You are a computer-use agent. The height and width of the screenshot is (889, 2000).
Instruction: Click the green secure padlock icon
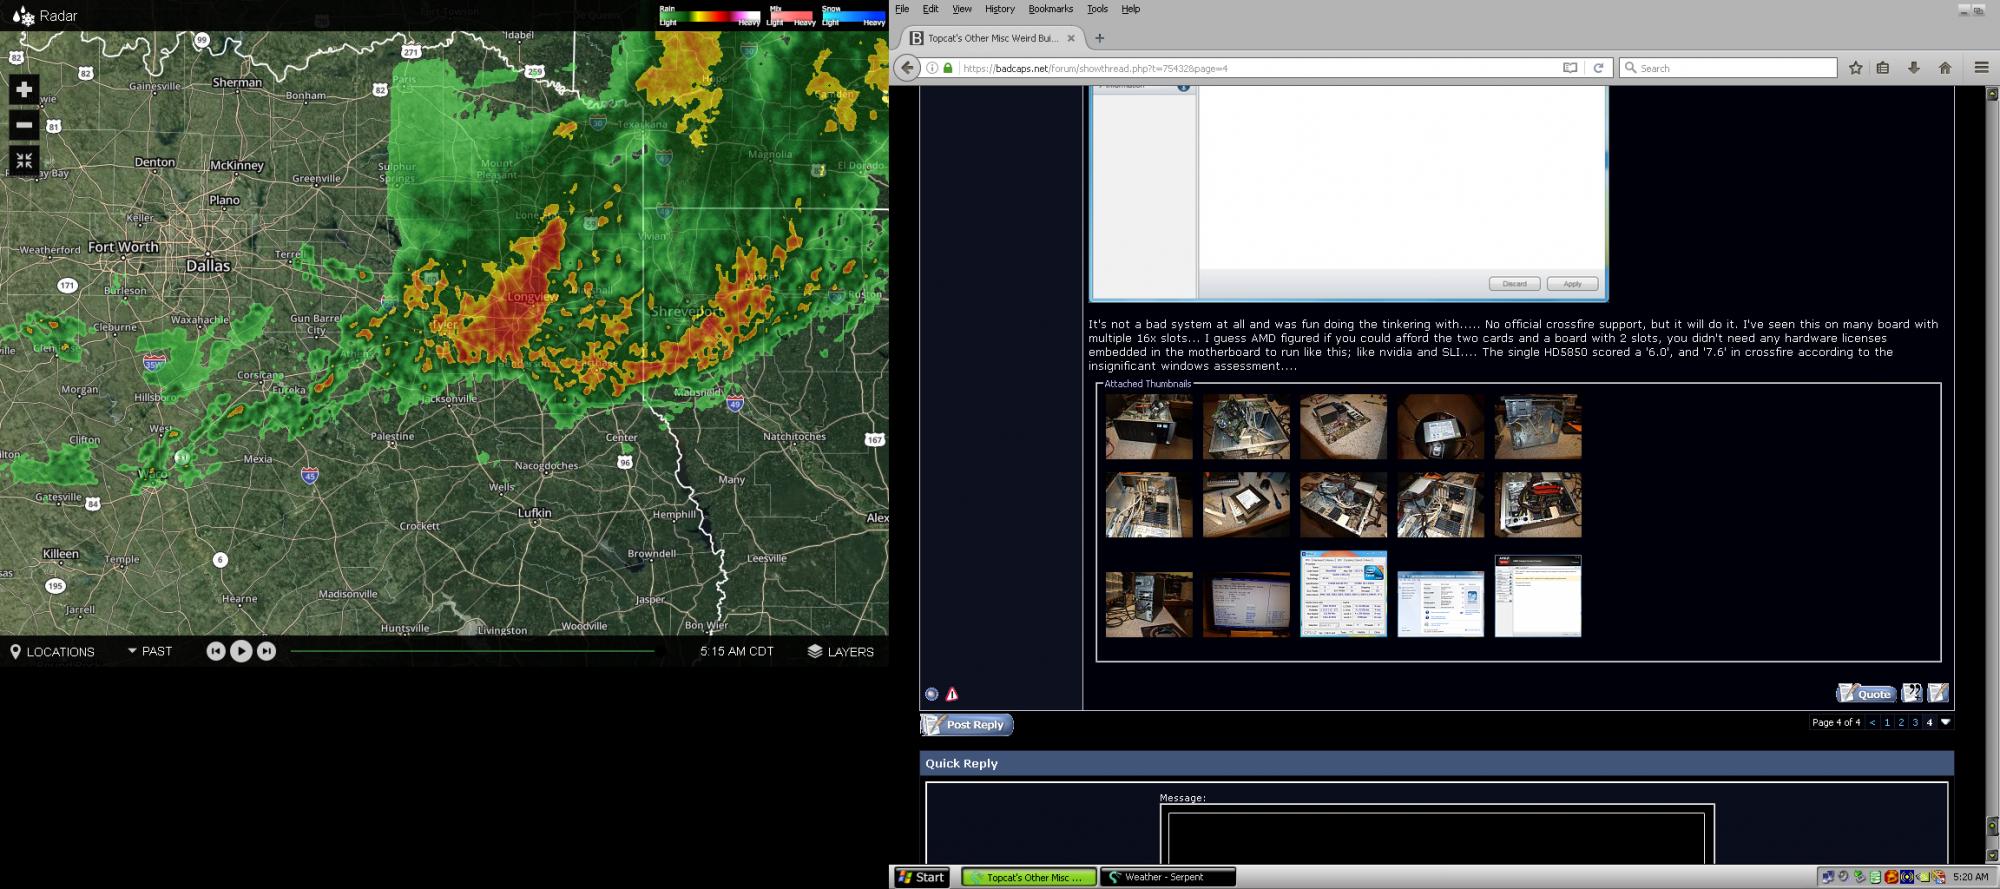click(x=948, y=68)
